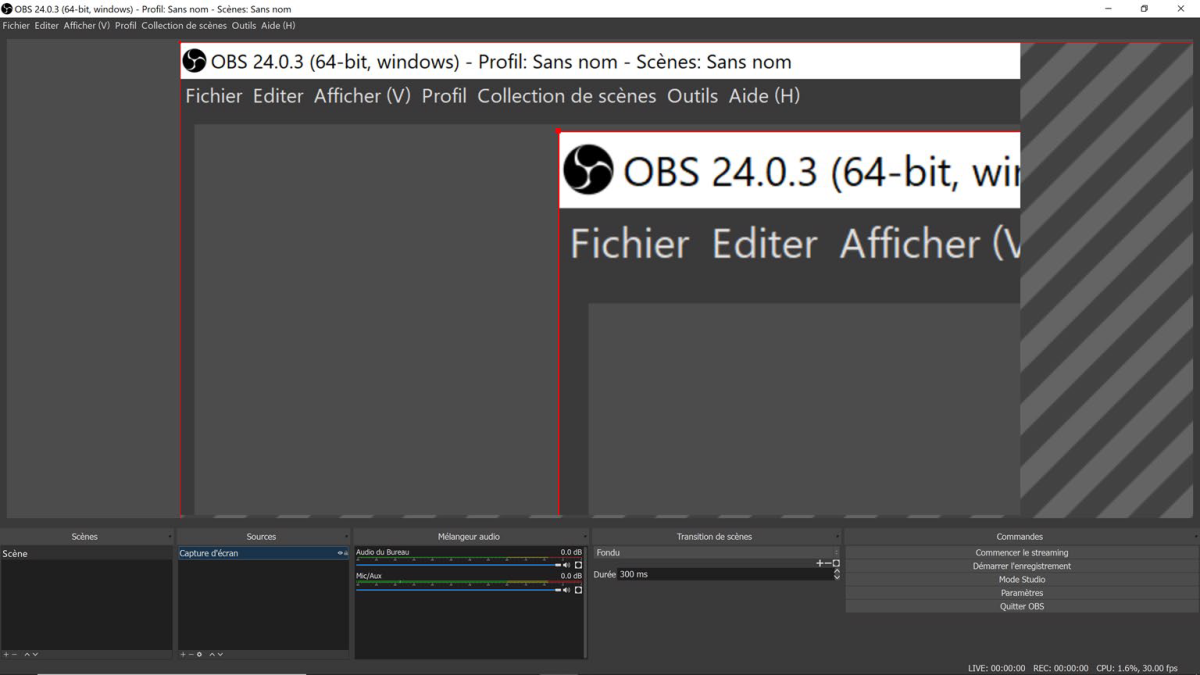Image resolution: width=1200 pixels, height=675 pixels.
Task: Adjust the Audio du Bureau volume slider
Action: point(459,565)
